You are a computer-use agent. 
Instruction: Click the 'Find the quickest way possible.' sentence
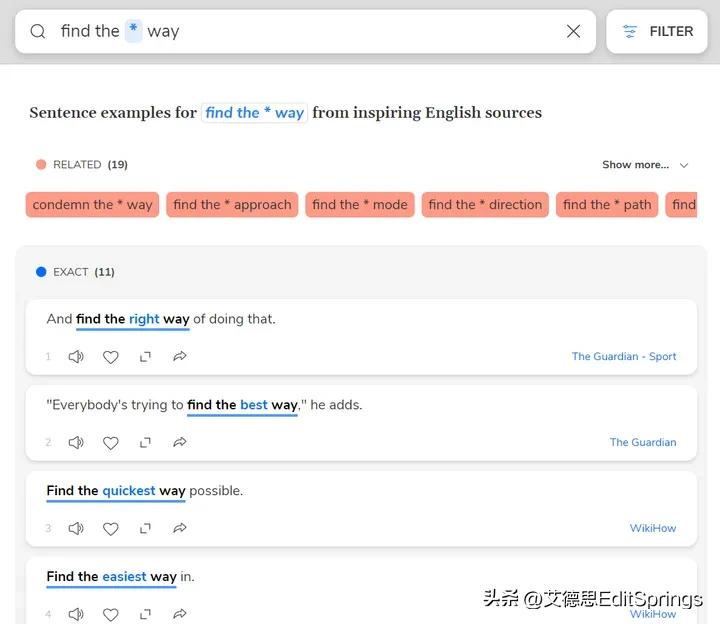click(145, 490)
